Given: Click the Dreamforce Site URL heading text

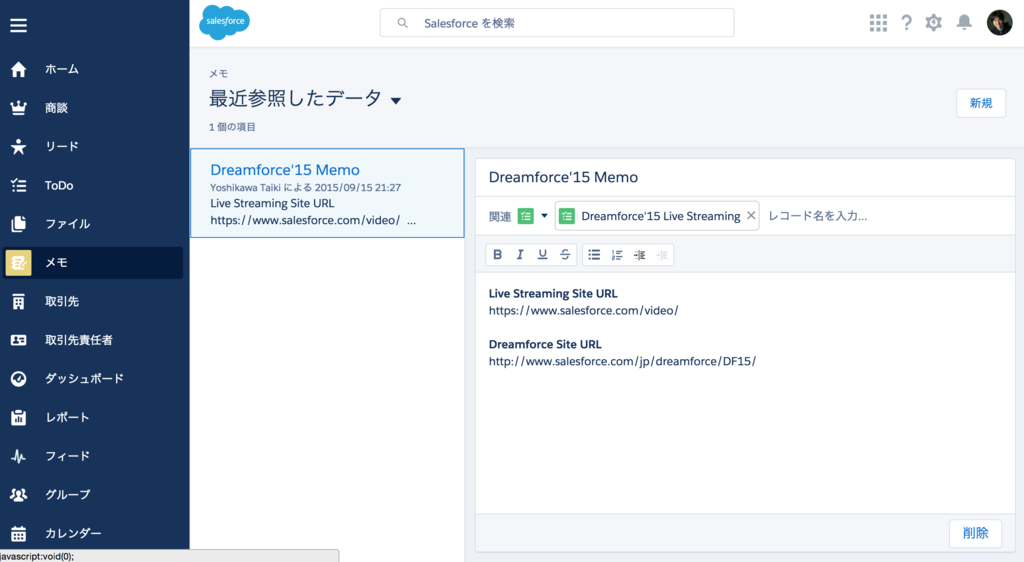Looking at the screenshot, I should point(545,345).
